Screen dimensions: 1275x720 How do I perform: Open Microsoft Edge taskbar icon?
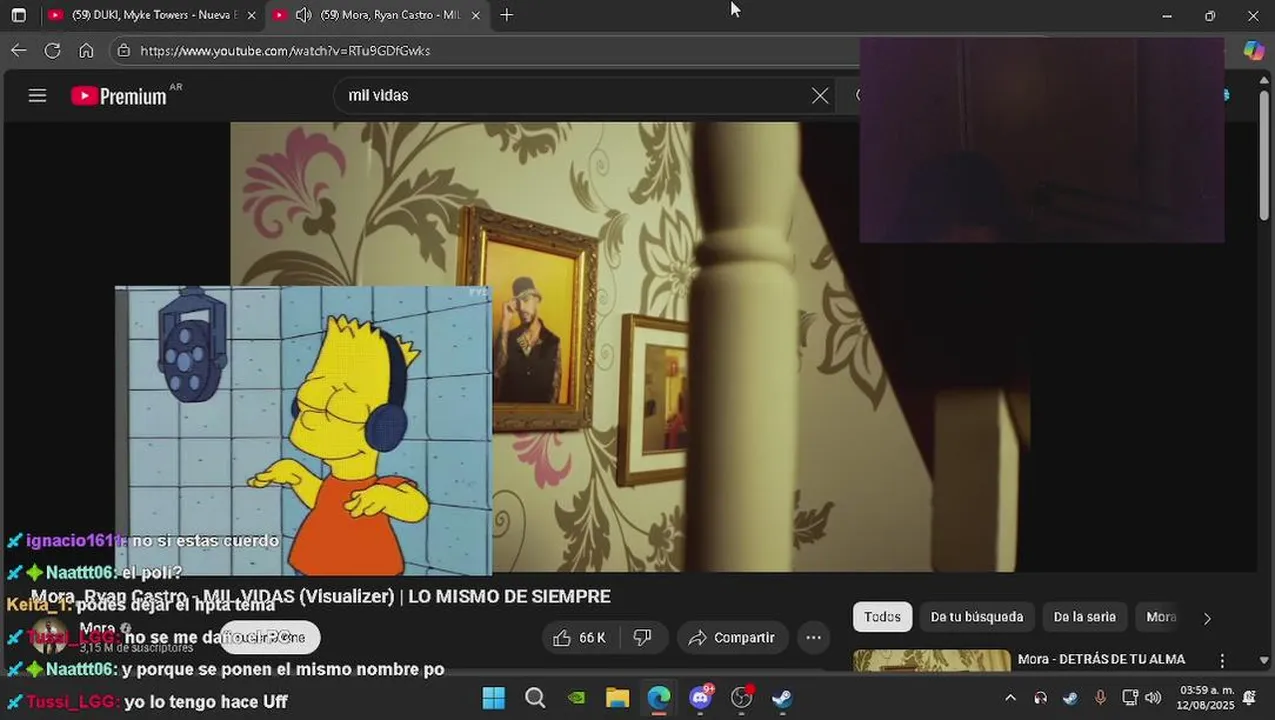point(659,698)
